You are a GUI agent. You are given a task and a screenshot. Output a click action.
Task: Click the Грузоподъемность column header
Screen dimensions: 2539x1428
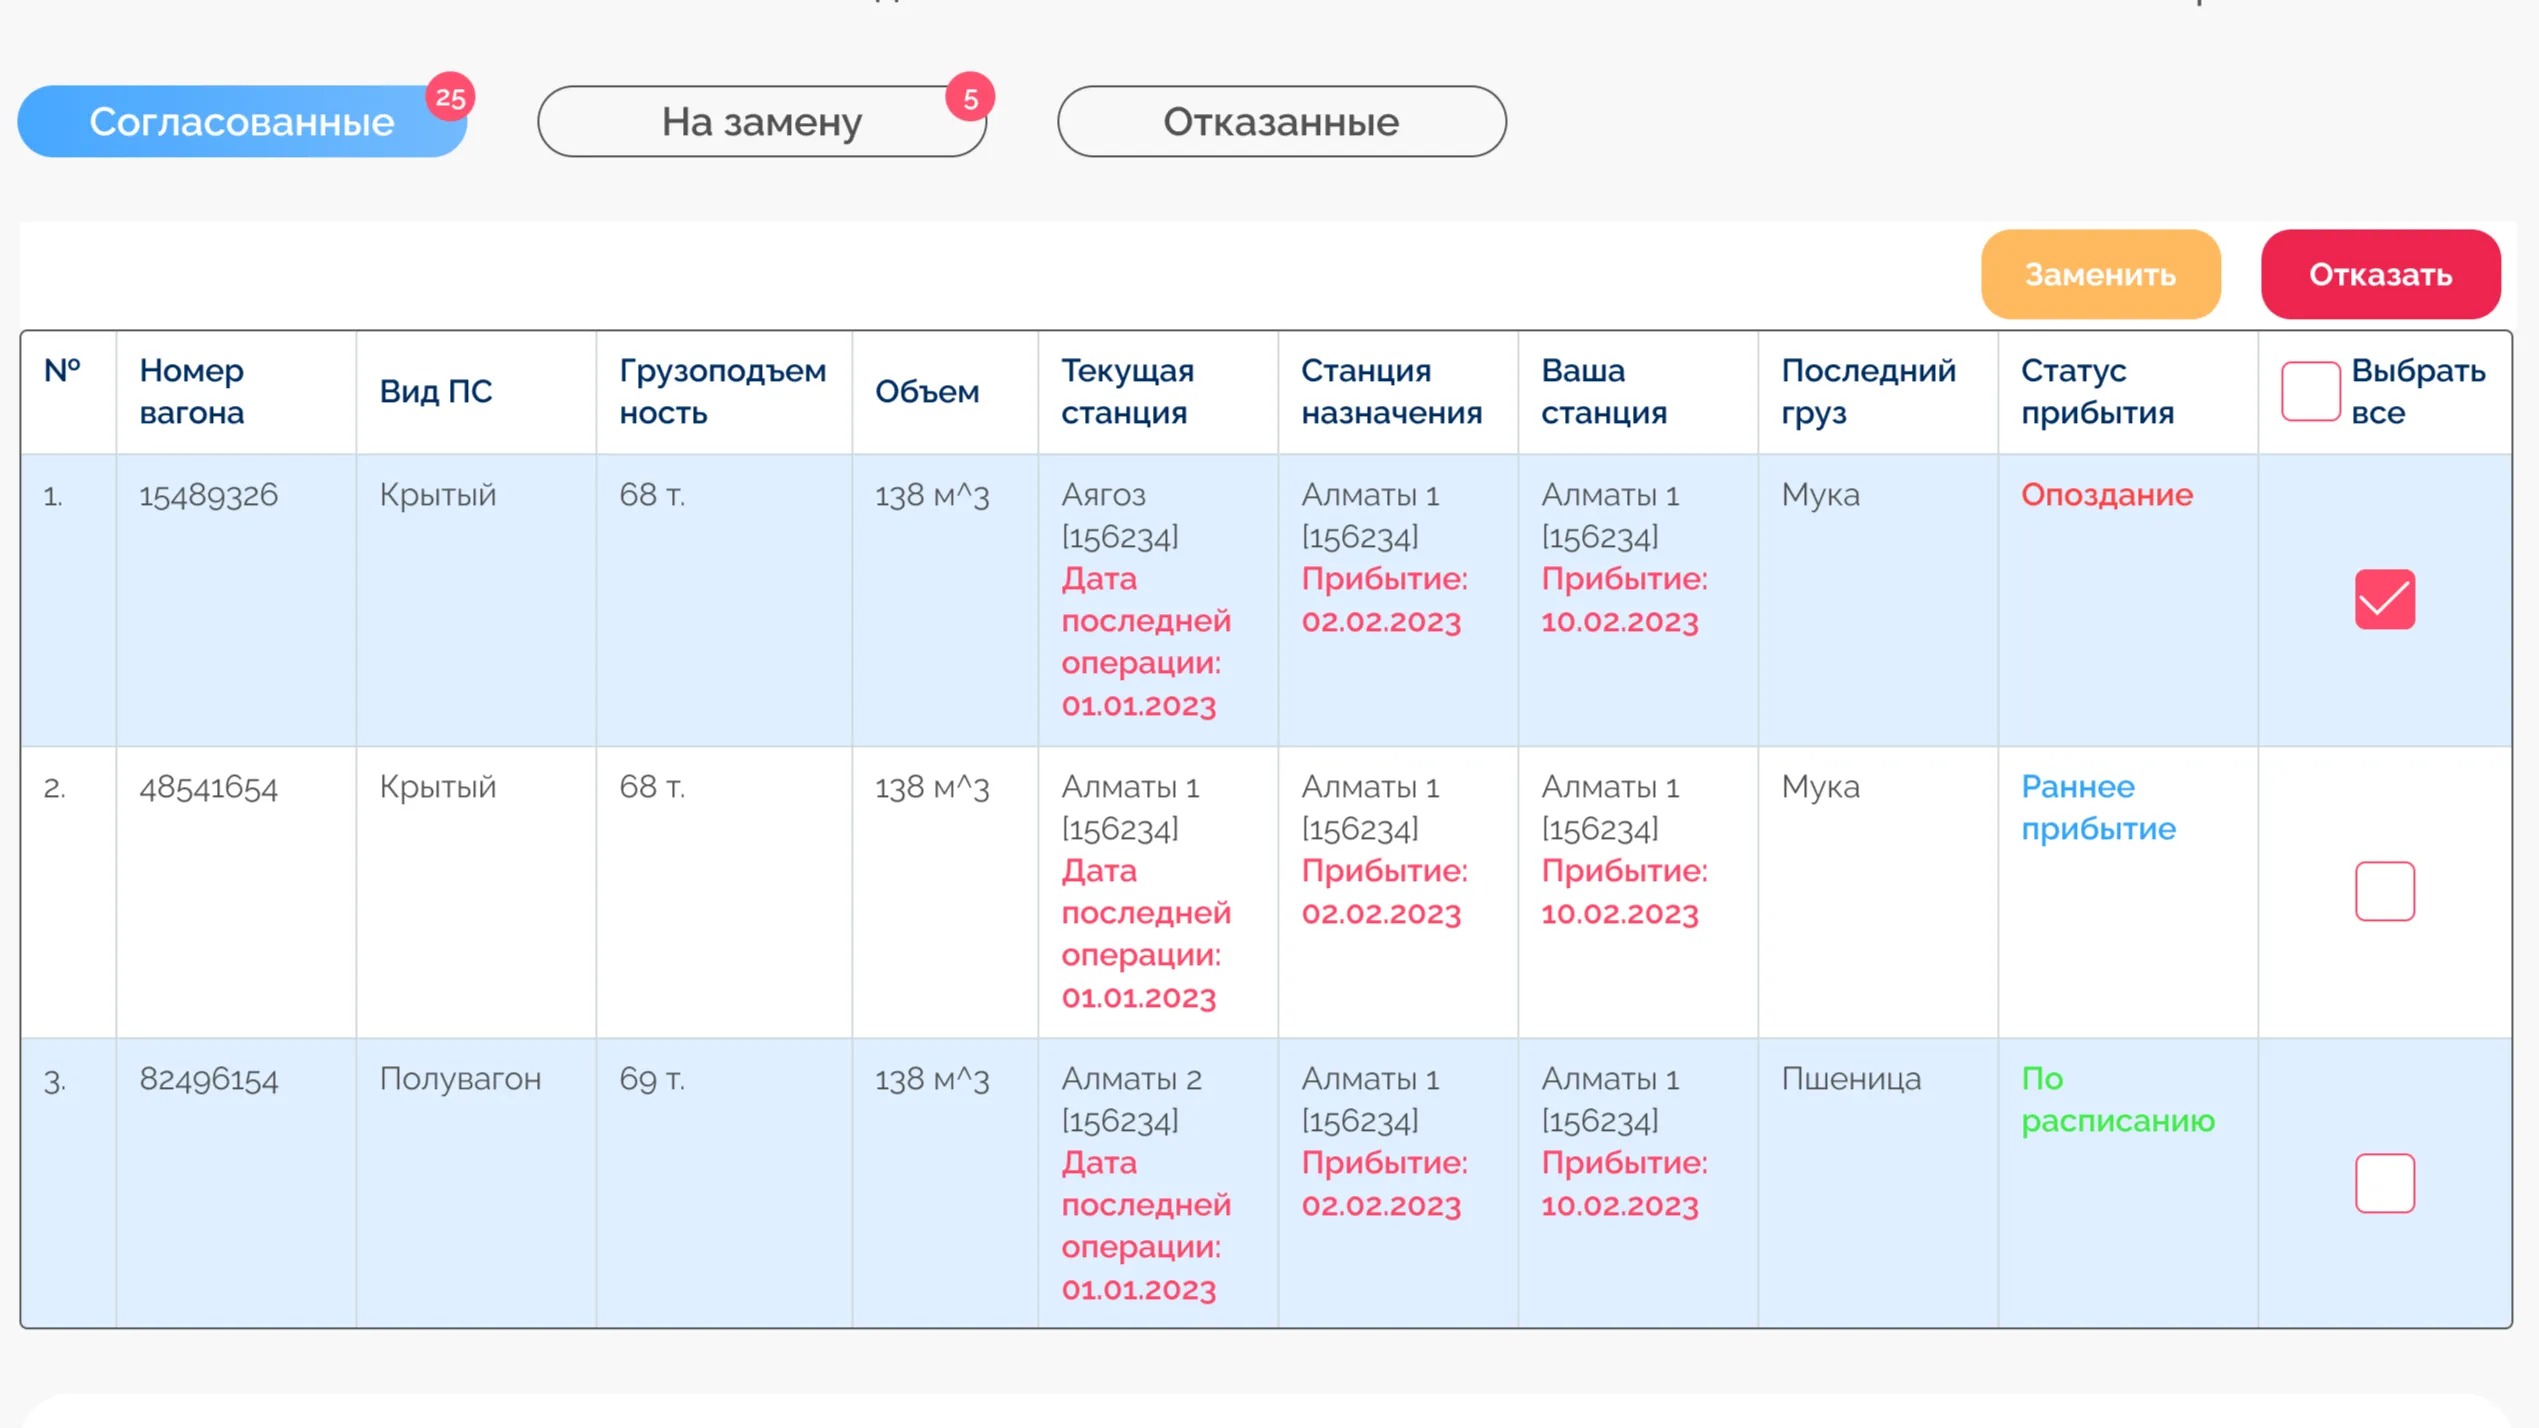point(722,391)
